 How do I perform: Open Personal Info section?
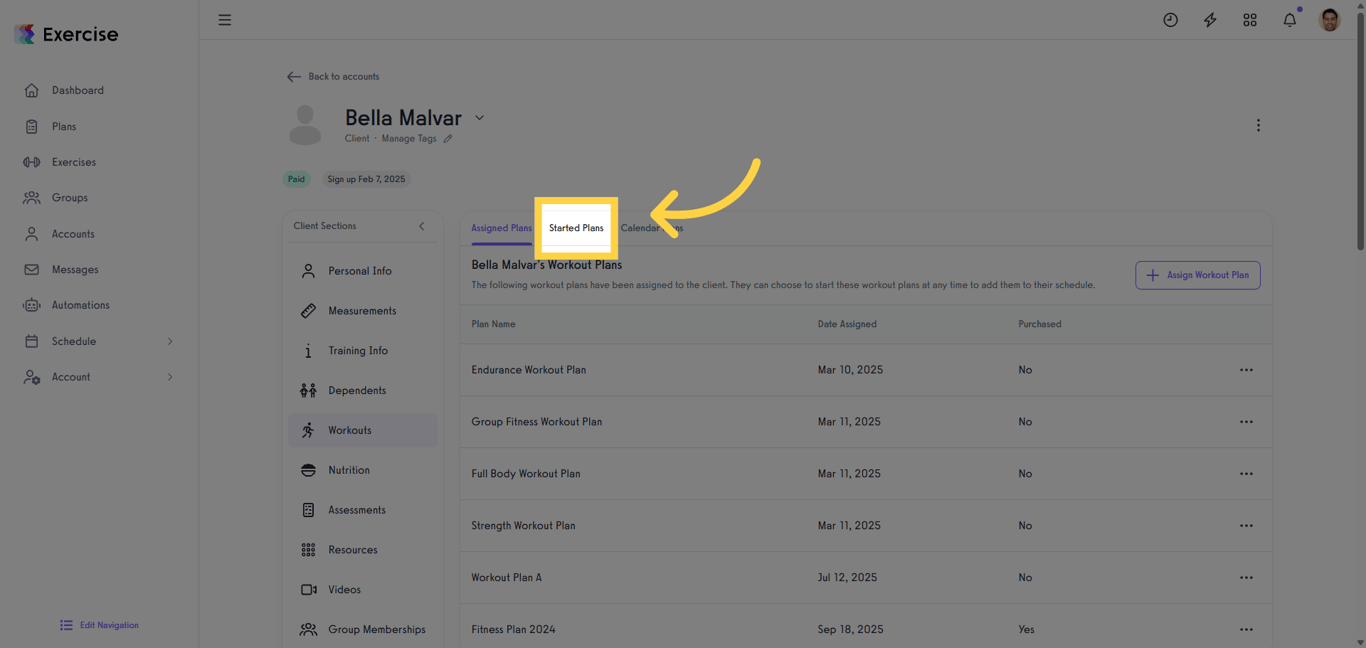pos(363,271)
